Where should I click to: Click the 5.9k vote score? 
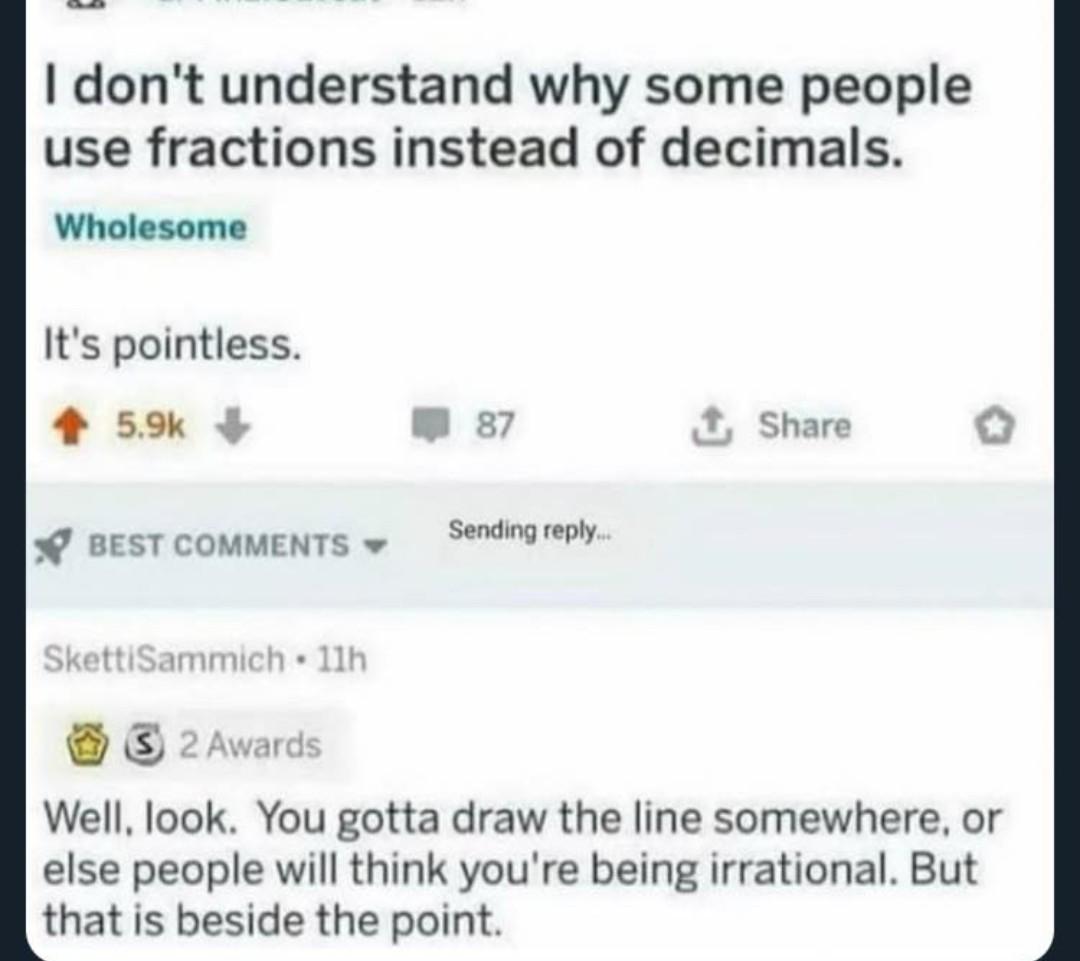tap(150, 426)
